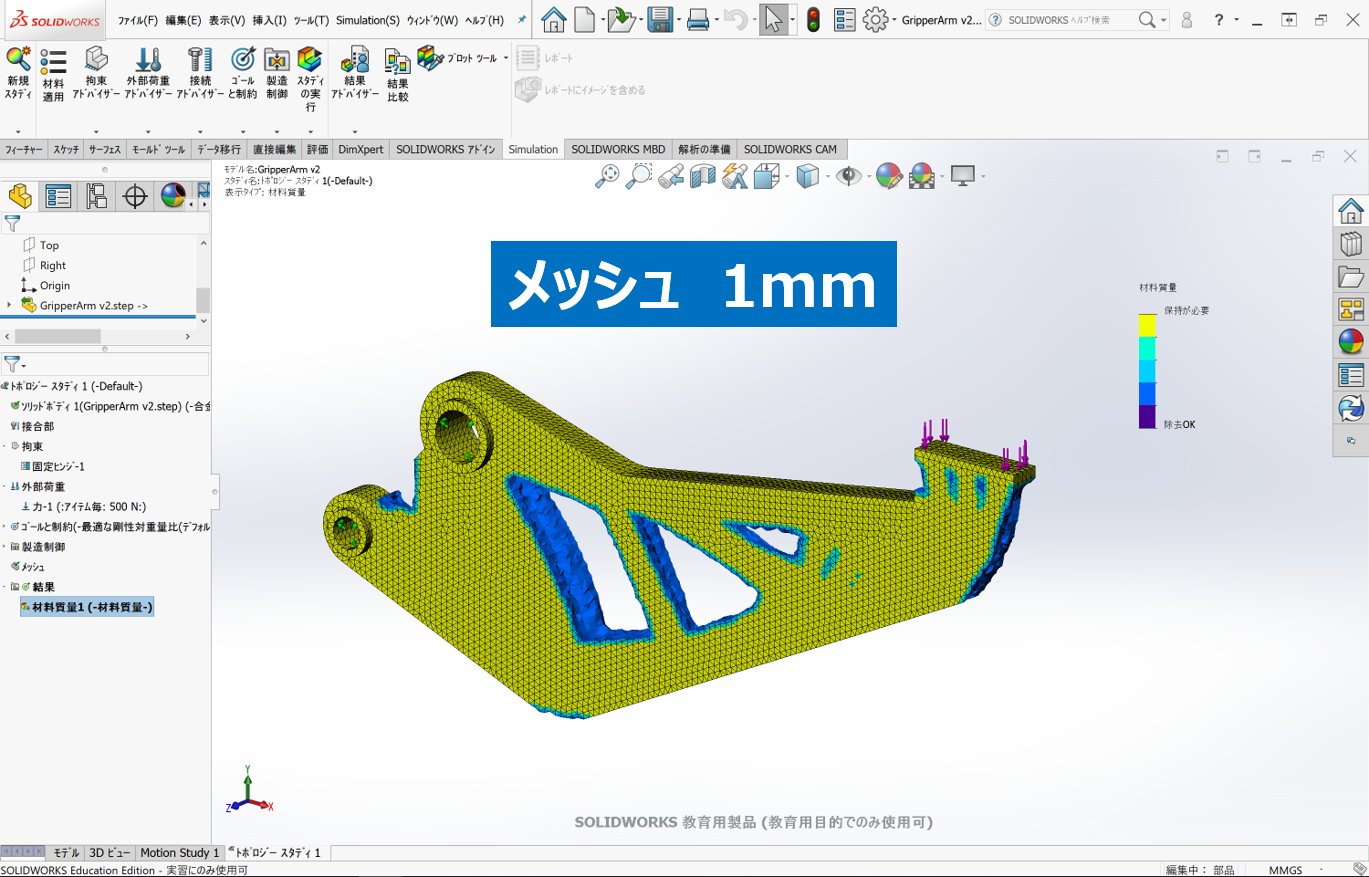
Task: Click the Edit Appearance color ball icon
Action: 888,176
